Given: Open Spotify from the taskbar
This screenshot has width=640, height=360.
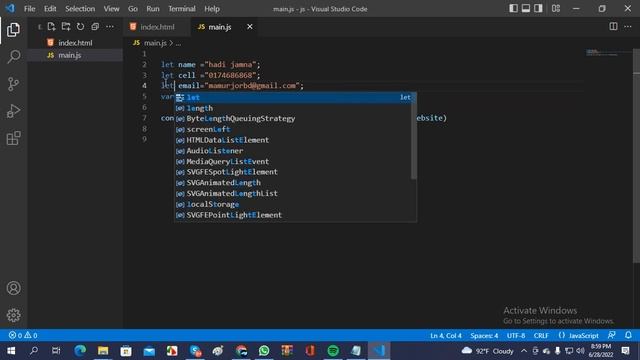Looking at the screenshot, I should (333, 351).
